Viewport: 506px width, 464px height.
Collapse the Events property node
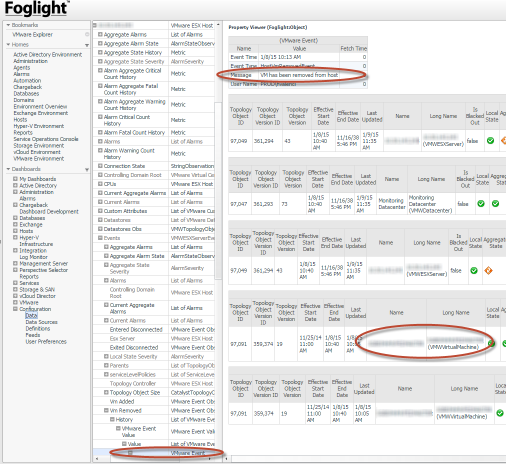pos(100,238)
